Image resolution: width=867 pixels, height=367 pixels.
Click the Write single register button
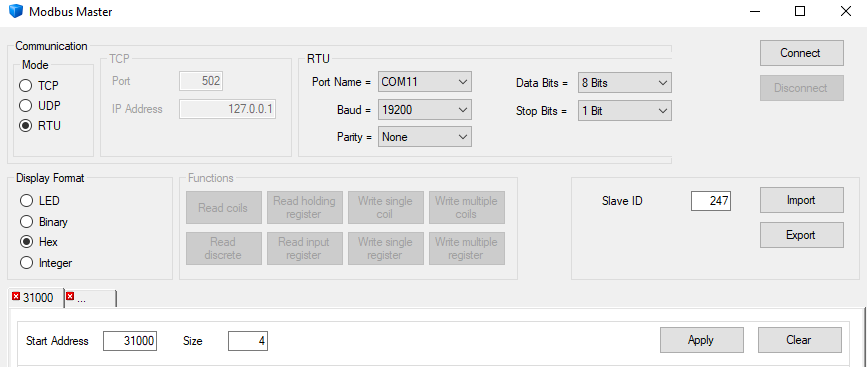coord(386,249)
